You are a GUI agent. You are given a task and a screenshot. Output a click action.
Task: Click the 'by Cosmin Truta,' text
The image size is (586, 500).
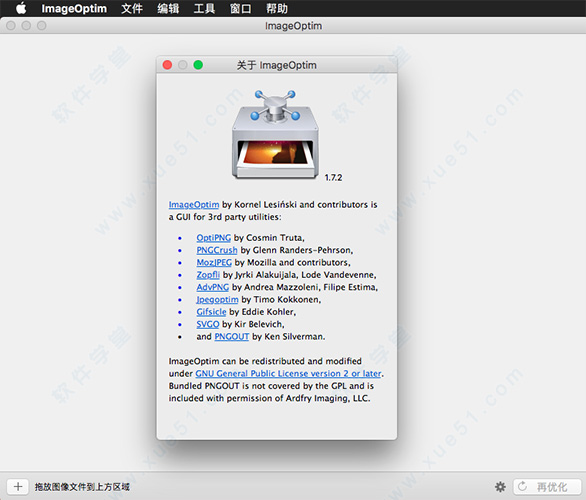[269, 238]
